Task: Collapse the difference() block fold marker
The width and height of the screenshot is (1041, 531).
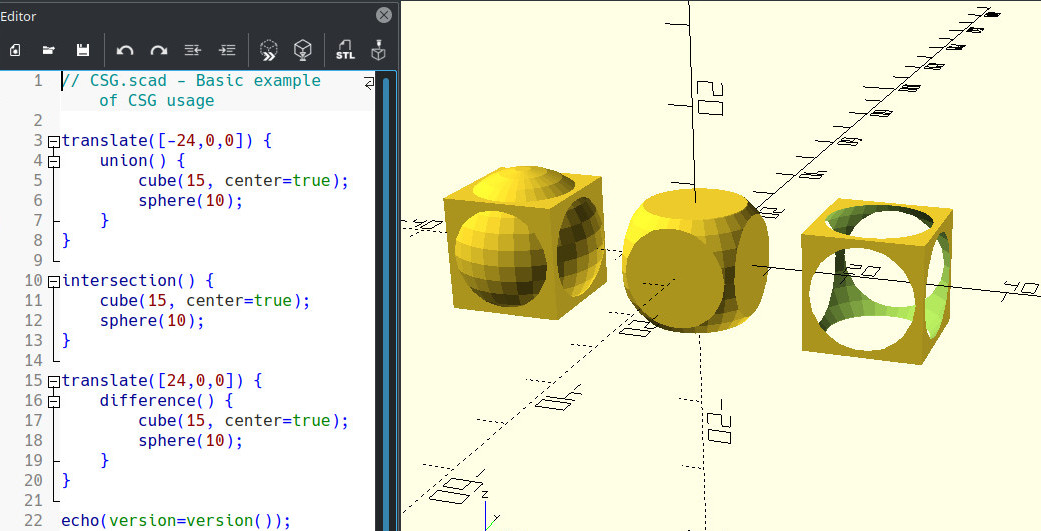Action: [x=54, y=401]
